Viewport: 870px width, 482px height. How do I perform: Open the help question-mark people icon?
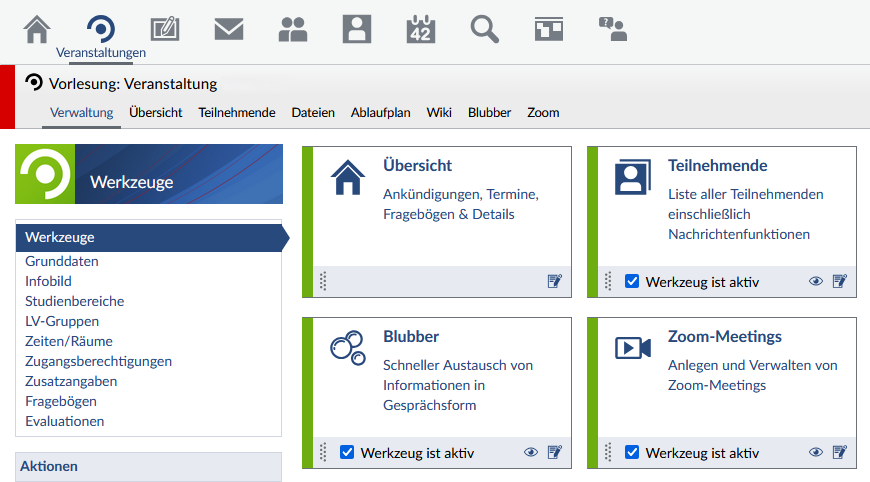pyautogui.click(x=612, y=29)
